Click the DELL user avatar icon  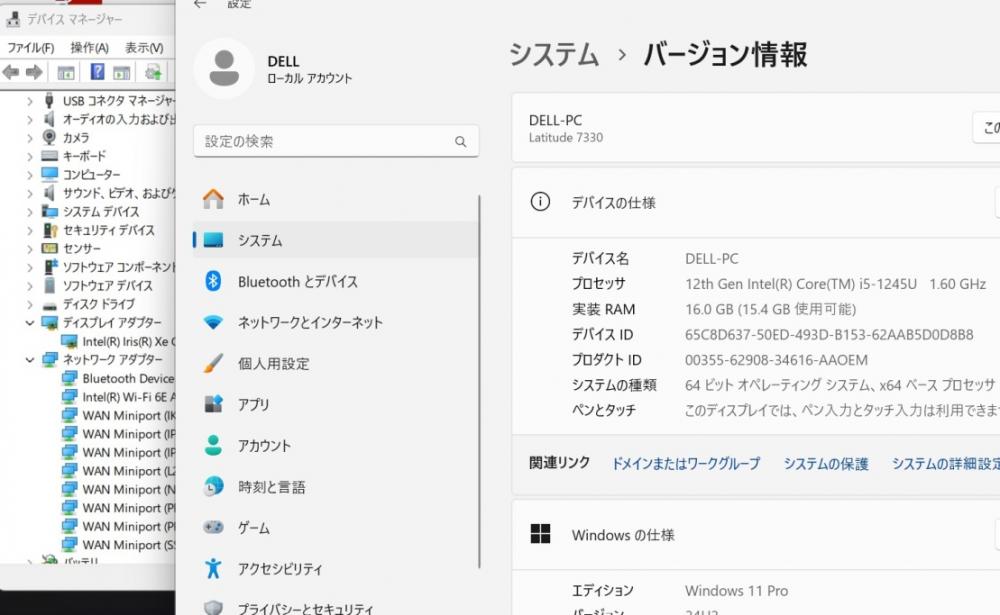(224, 68)
